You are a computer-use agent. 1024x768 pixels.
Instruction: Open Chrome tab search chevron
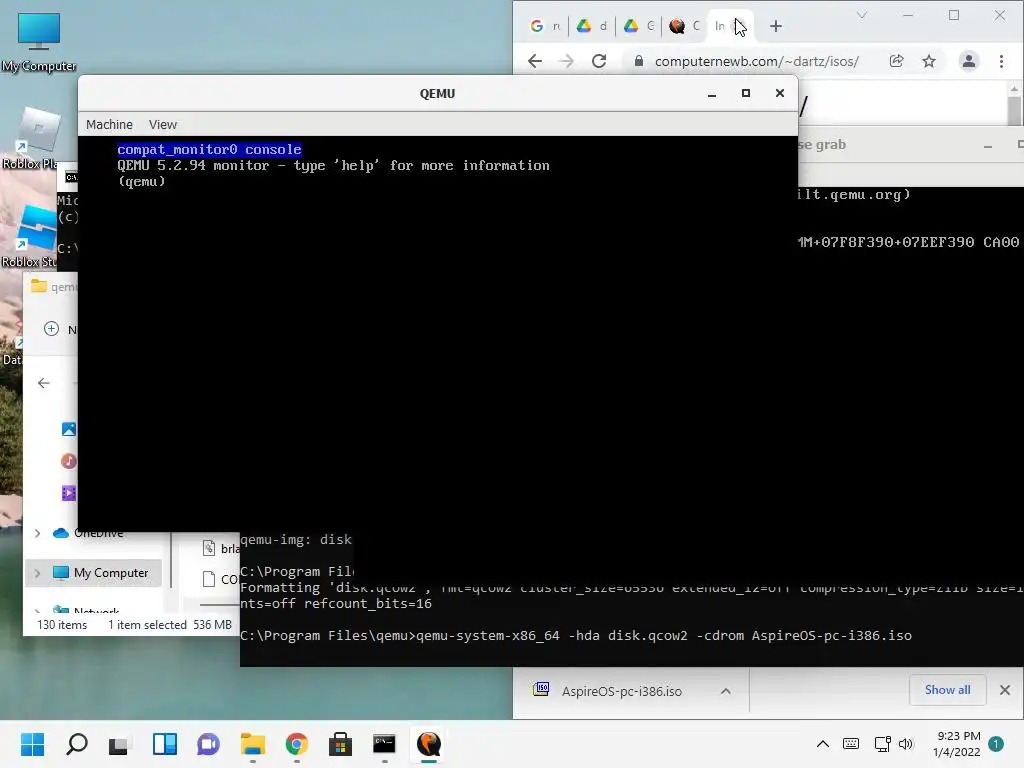tap(862, 15)
